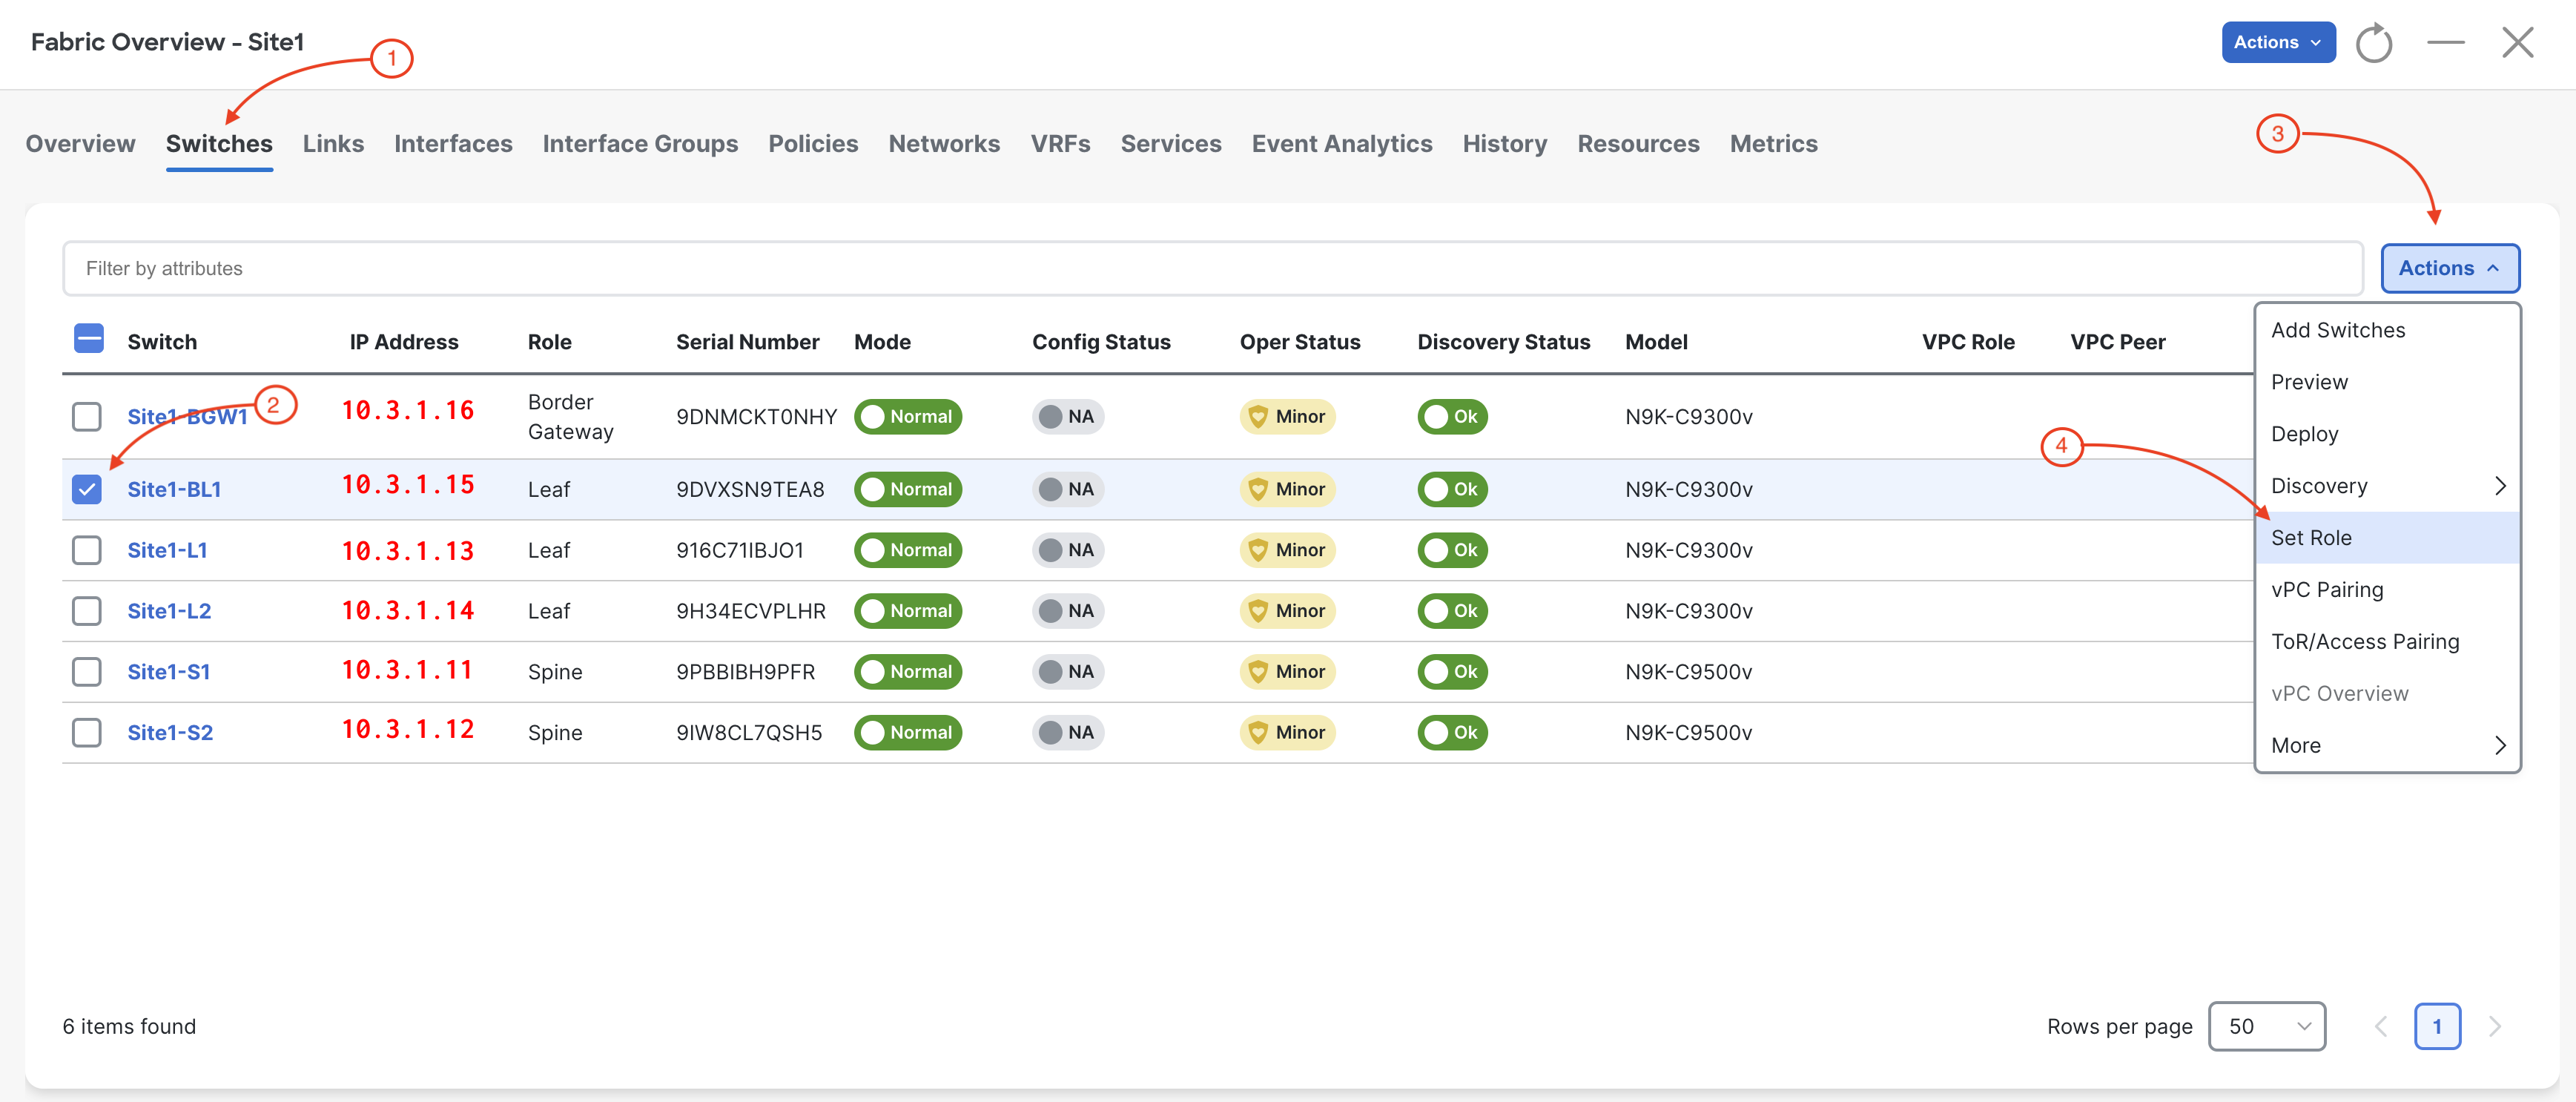2576x1102 pixels.
Task: Go to the next page arrow
Action: (2494, 1026)
